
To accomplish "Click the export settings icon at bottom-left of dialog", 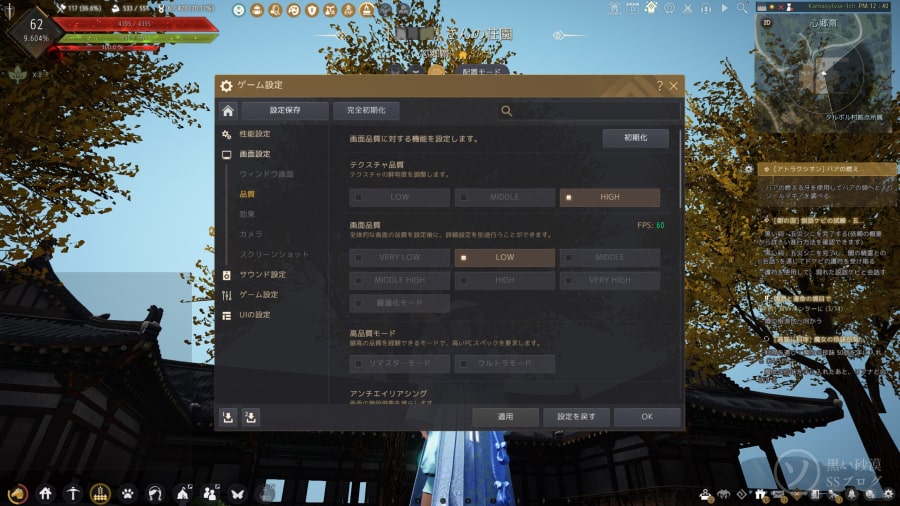I will 228,417.
